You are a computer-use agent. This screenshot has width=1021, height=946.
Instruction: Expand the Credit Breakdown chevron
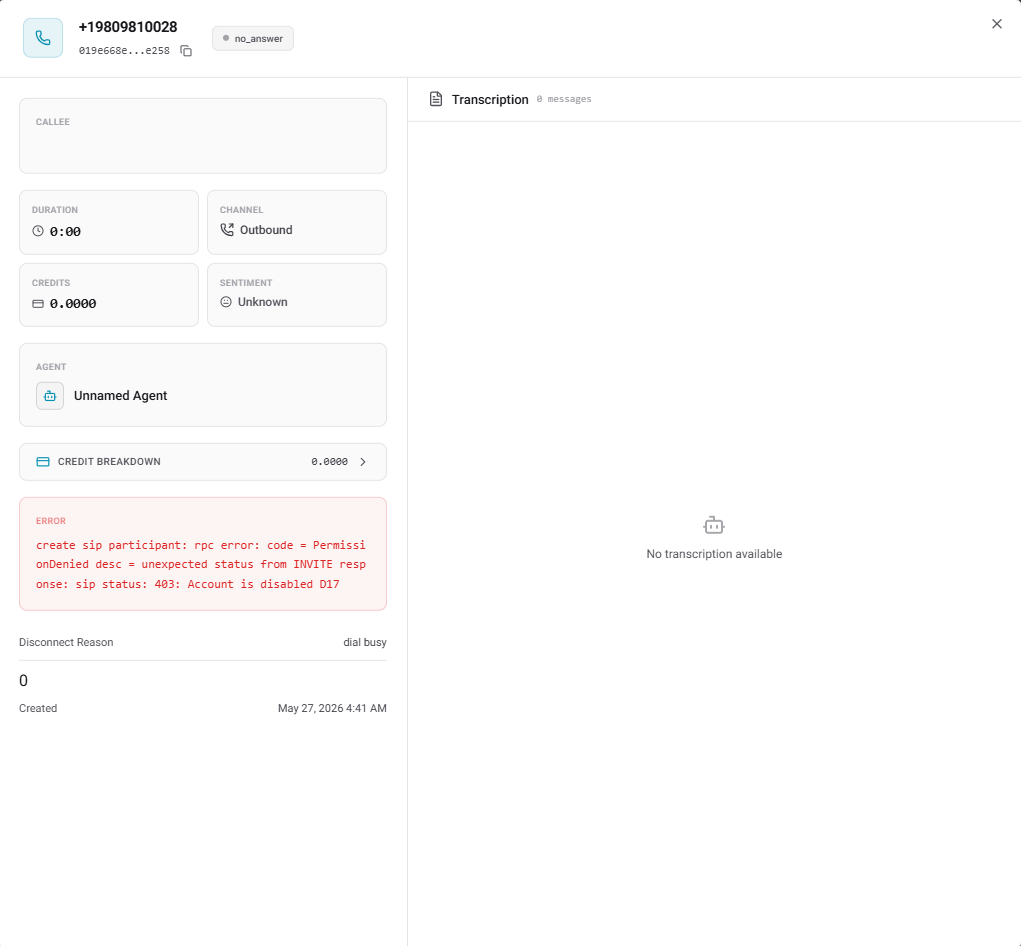[363, 462]
